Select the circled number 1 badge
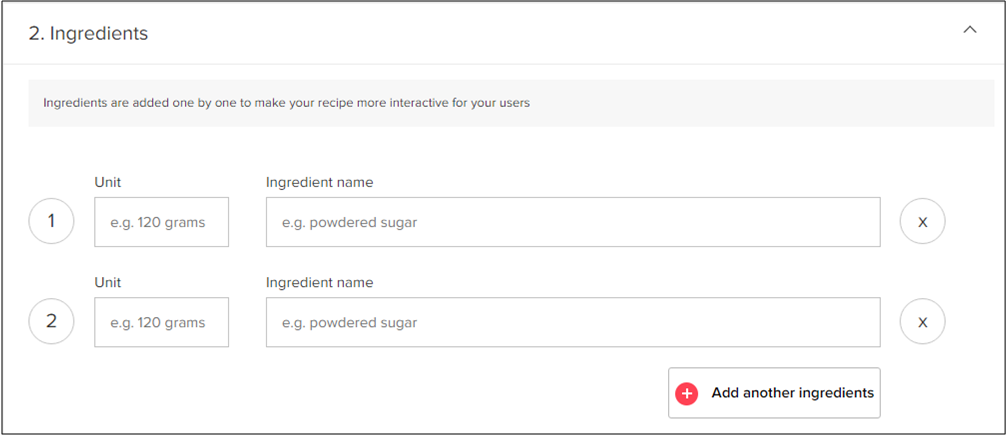 [x=51, y=221]
